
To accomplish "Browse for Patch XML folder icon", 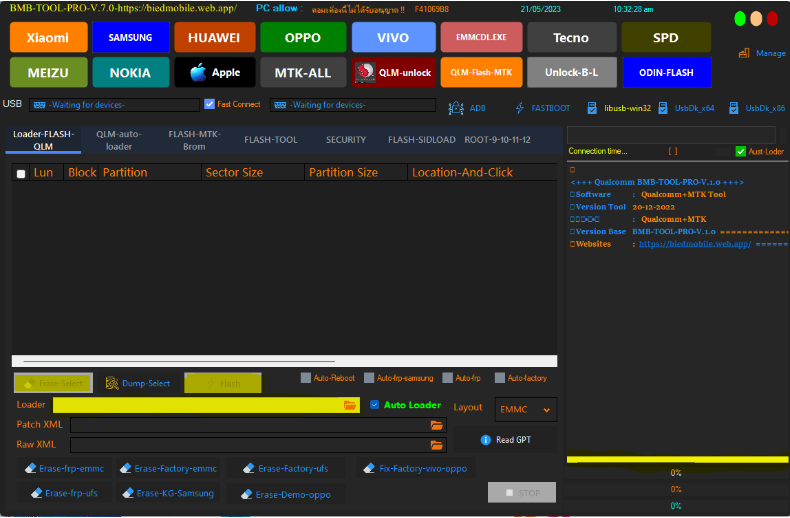I will [437, 425].
